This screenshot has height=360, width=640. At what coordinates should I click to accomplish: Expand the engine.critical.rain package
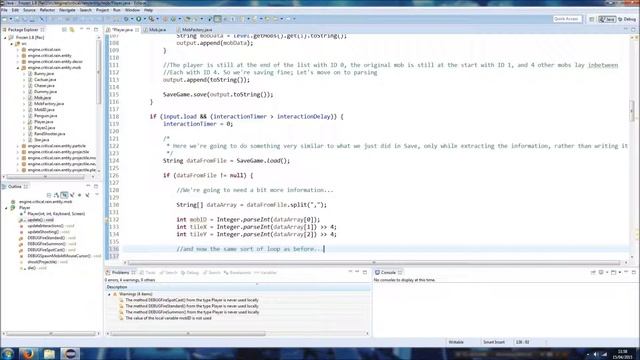[18, 49]
